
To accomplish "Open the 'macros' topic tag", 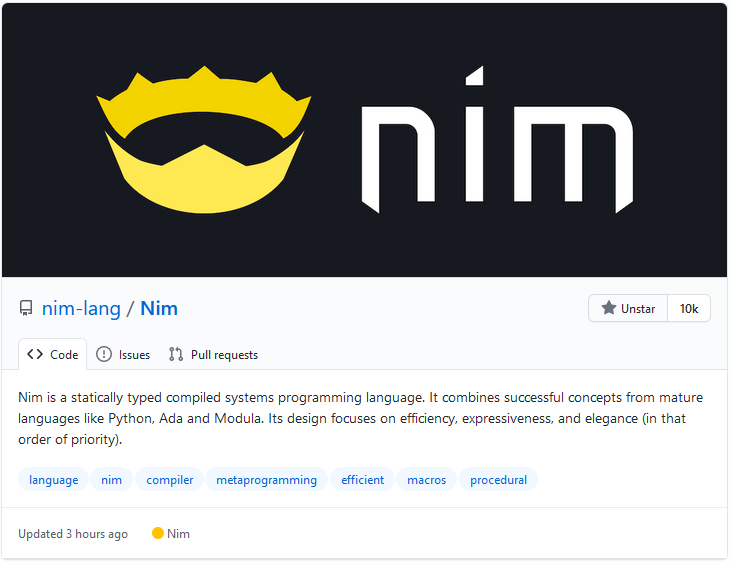I will [427, 480].
